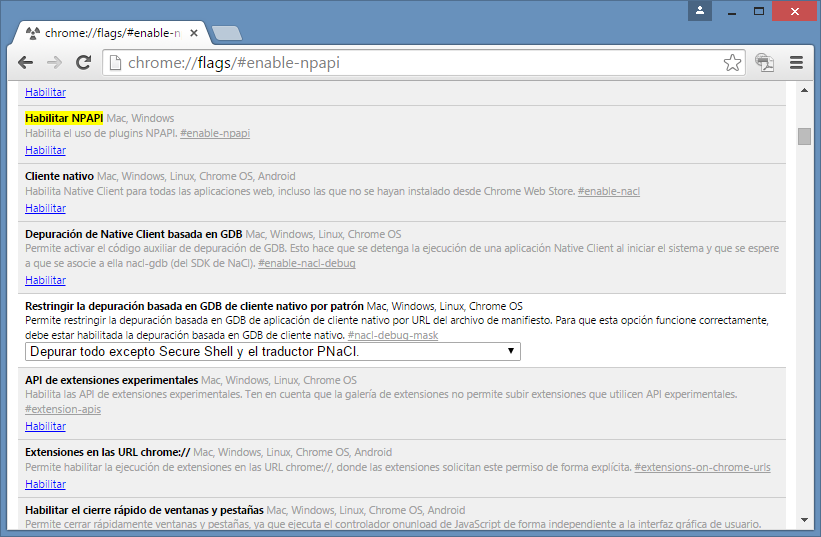The image size is (821, 537).
Task: Enable Native Client GDB debugging Habilitar link
Action: [x=45, y=280]
